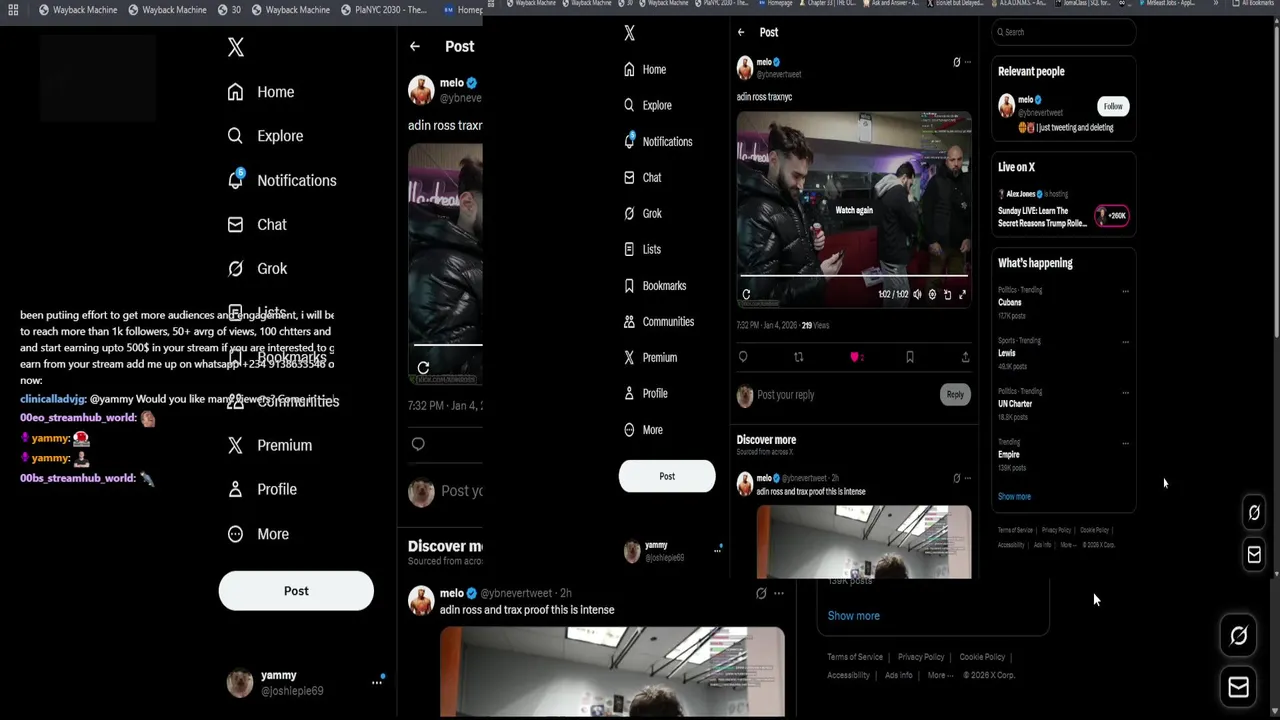Go back using the arrow in the smaller window
The height and width of the screenshot is (720, 1280).
[x=741, y=32]
